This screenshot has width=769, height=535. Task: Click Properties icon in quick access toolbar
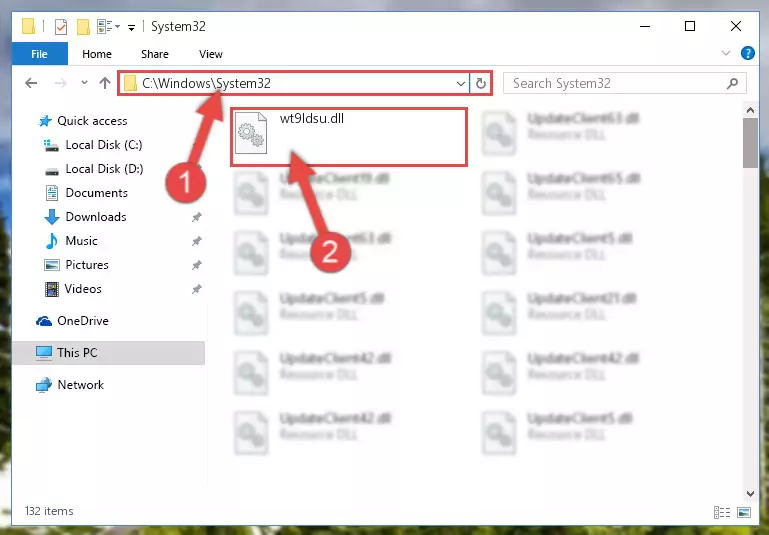pos(61,26)
